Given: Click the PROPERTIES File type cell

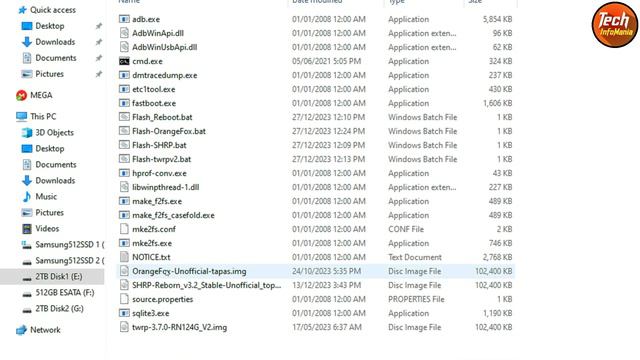Looking at the screenshot, I should click(416, 299).
